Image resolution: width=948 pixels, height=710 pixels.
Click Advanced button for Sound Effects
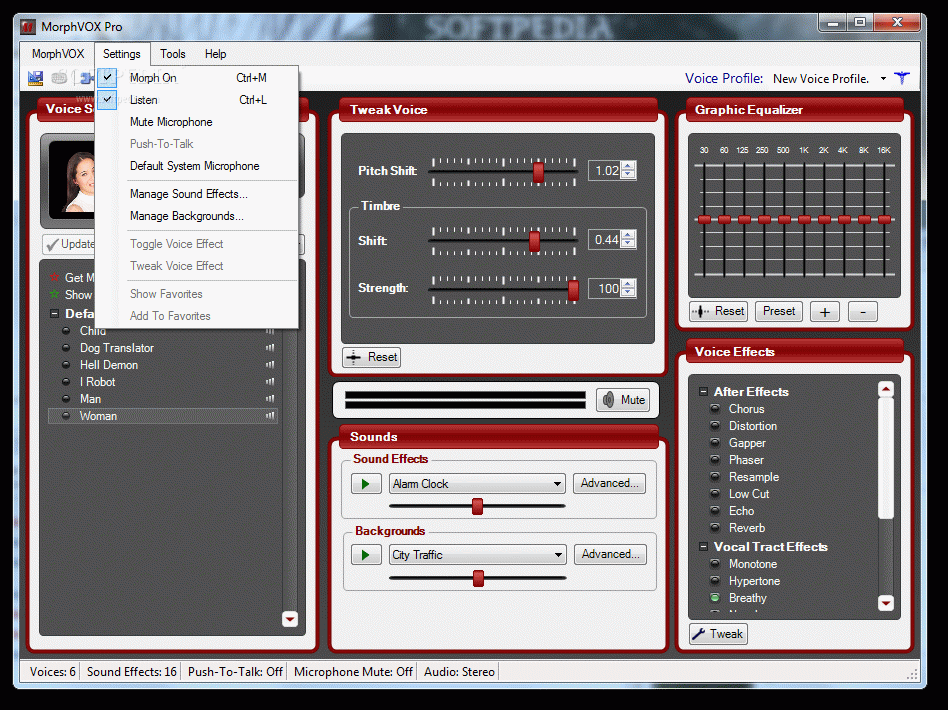click(x=609, y=484)
